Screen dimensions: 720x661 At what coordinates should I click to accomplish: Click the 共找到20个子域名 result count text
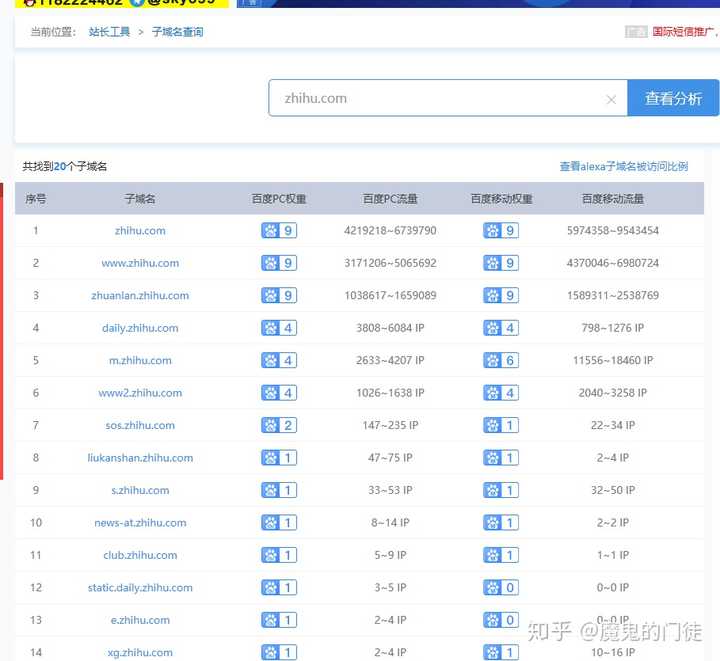click(65, 166)
